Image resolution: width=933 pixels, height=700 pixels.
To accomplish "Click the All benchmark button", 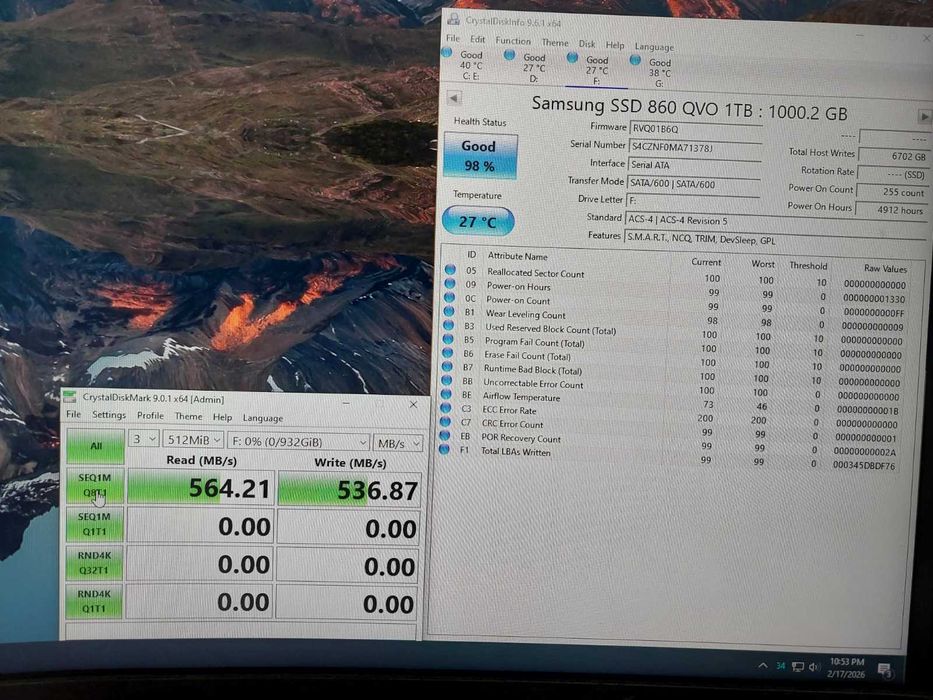I will coord(95,446).
